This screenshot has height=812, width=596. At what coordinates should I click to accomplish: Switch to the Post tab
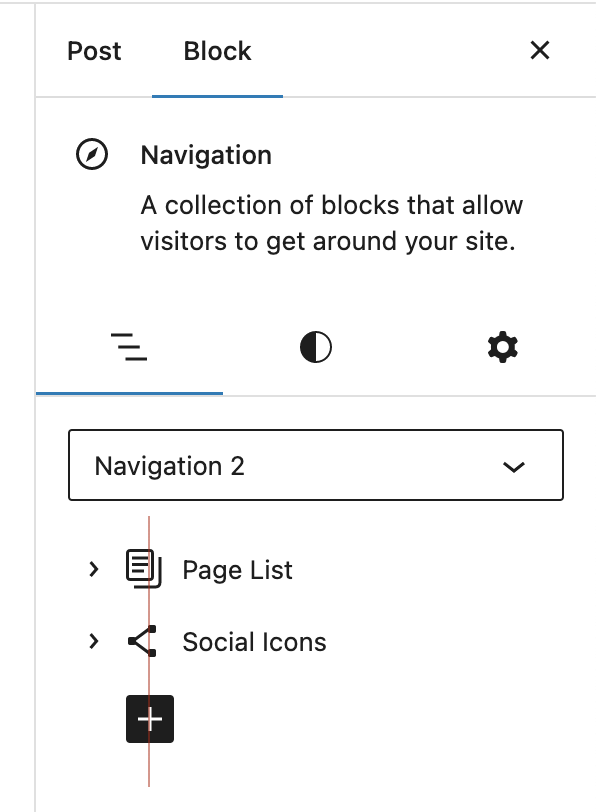point(93,50)
